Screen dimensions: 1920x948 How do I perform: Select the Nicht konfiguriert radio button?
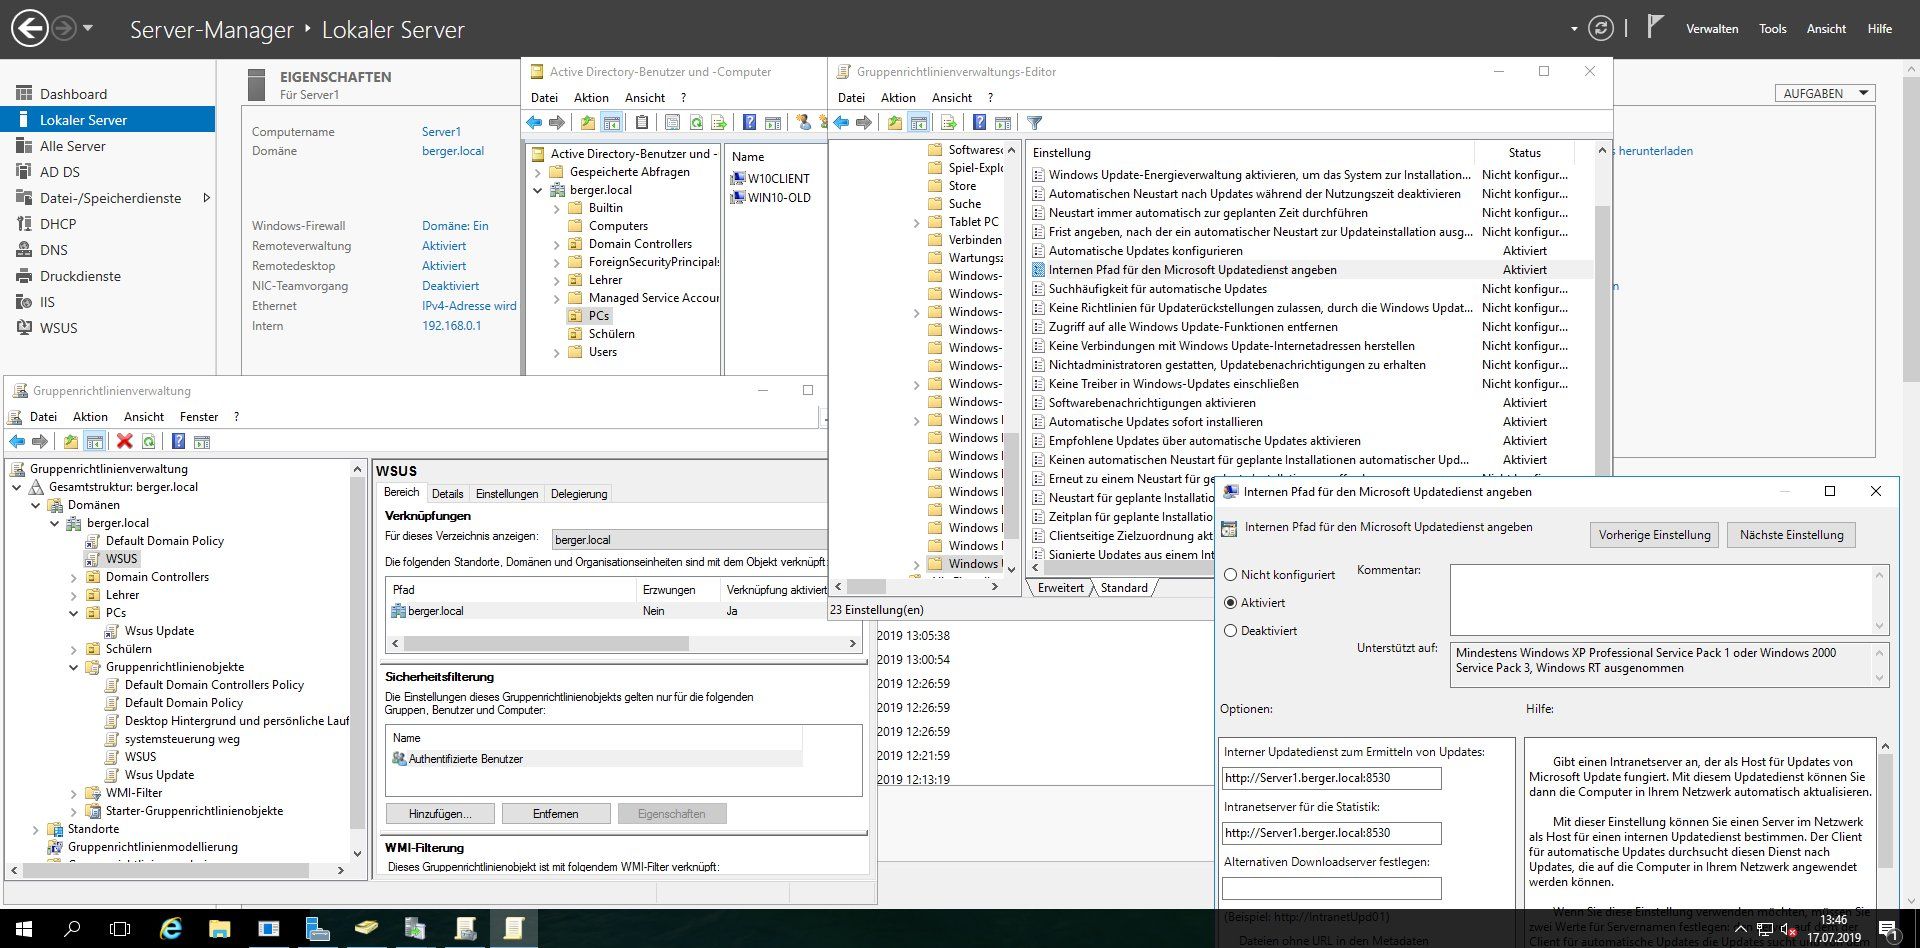point(1231,575)
